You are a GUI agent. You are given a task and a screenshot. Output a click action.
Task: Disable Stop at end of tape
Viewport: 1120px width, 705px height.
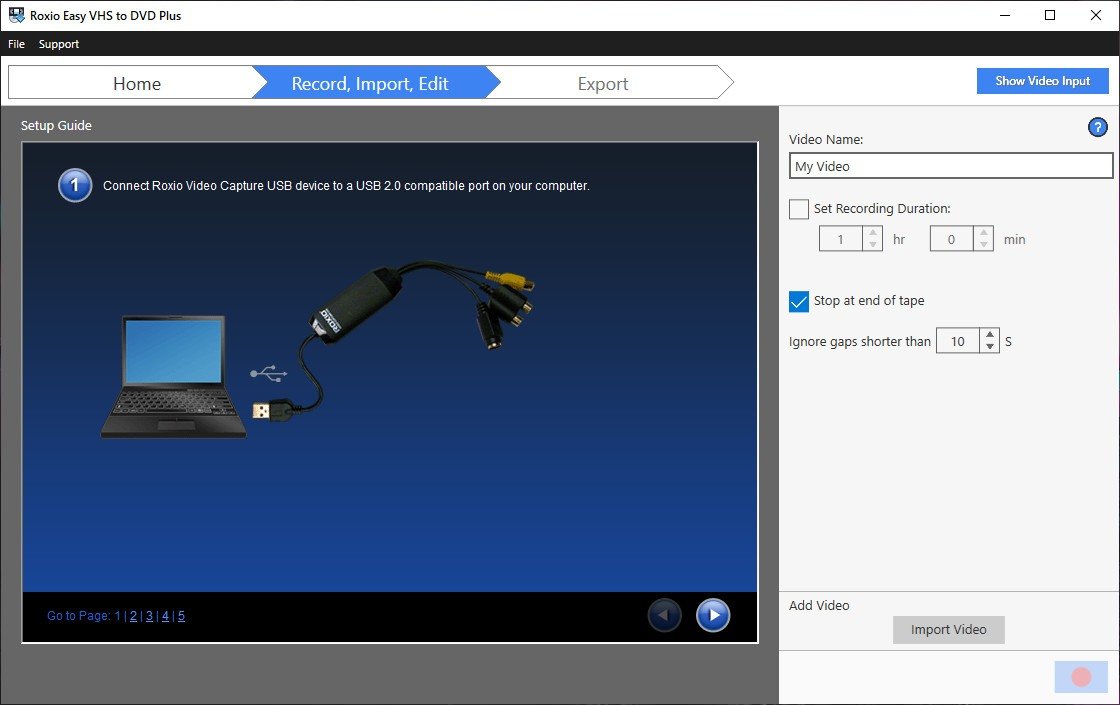click(x=797, y=300)
